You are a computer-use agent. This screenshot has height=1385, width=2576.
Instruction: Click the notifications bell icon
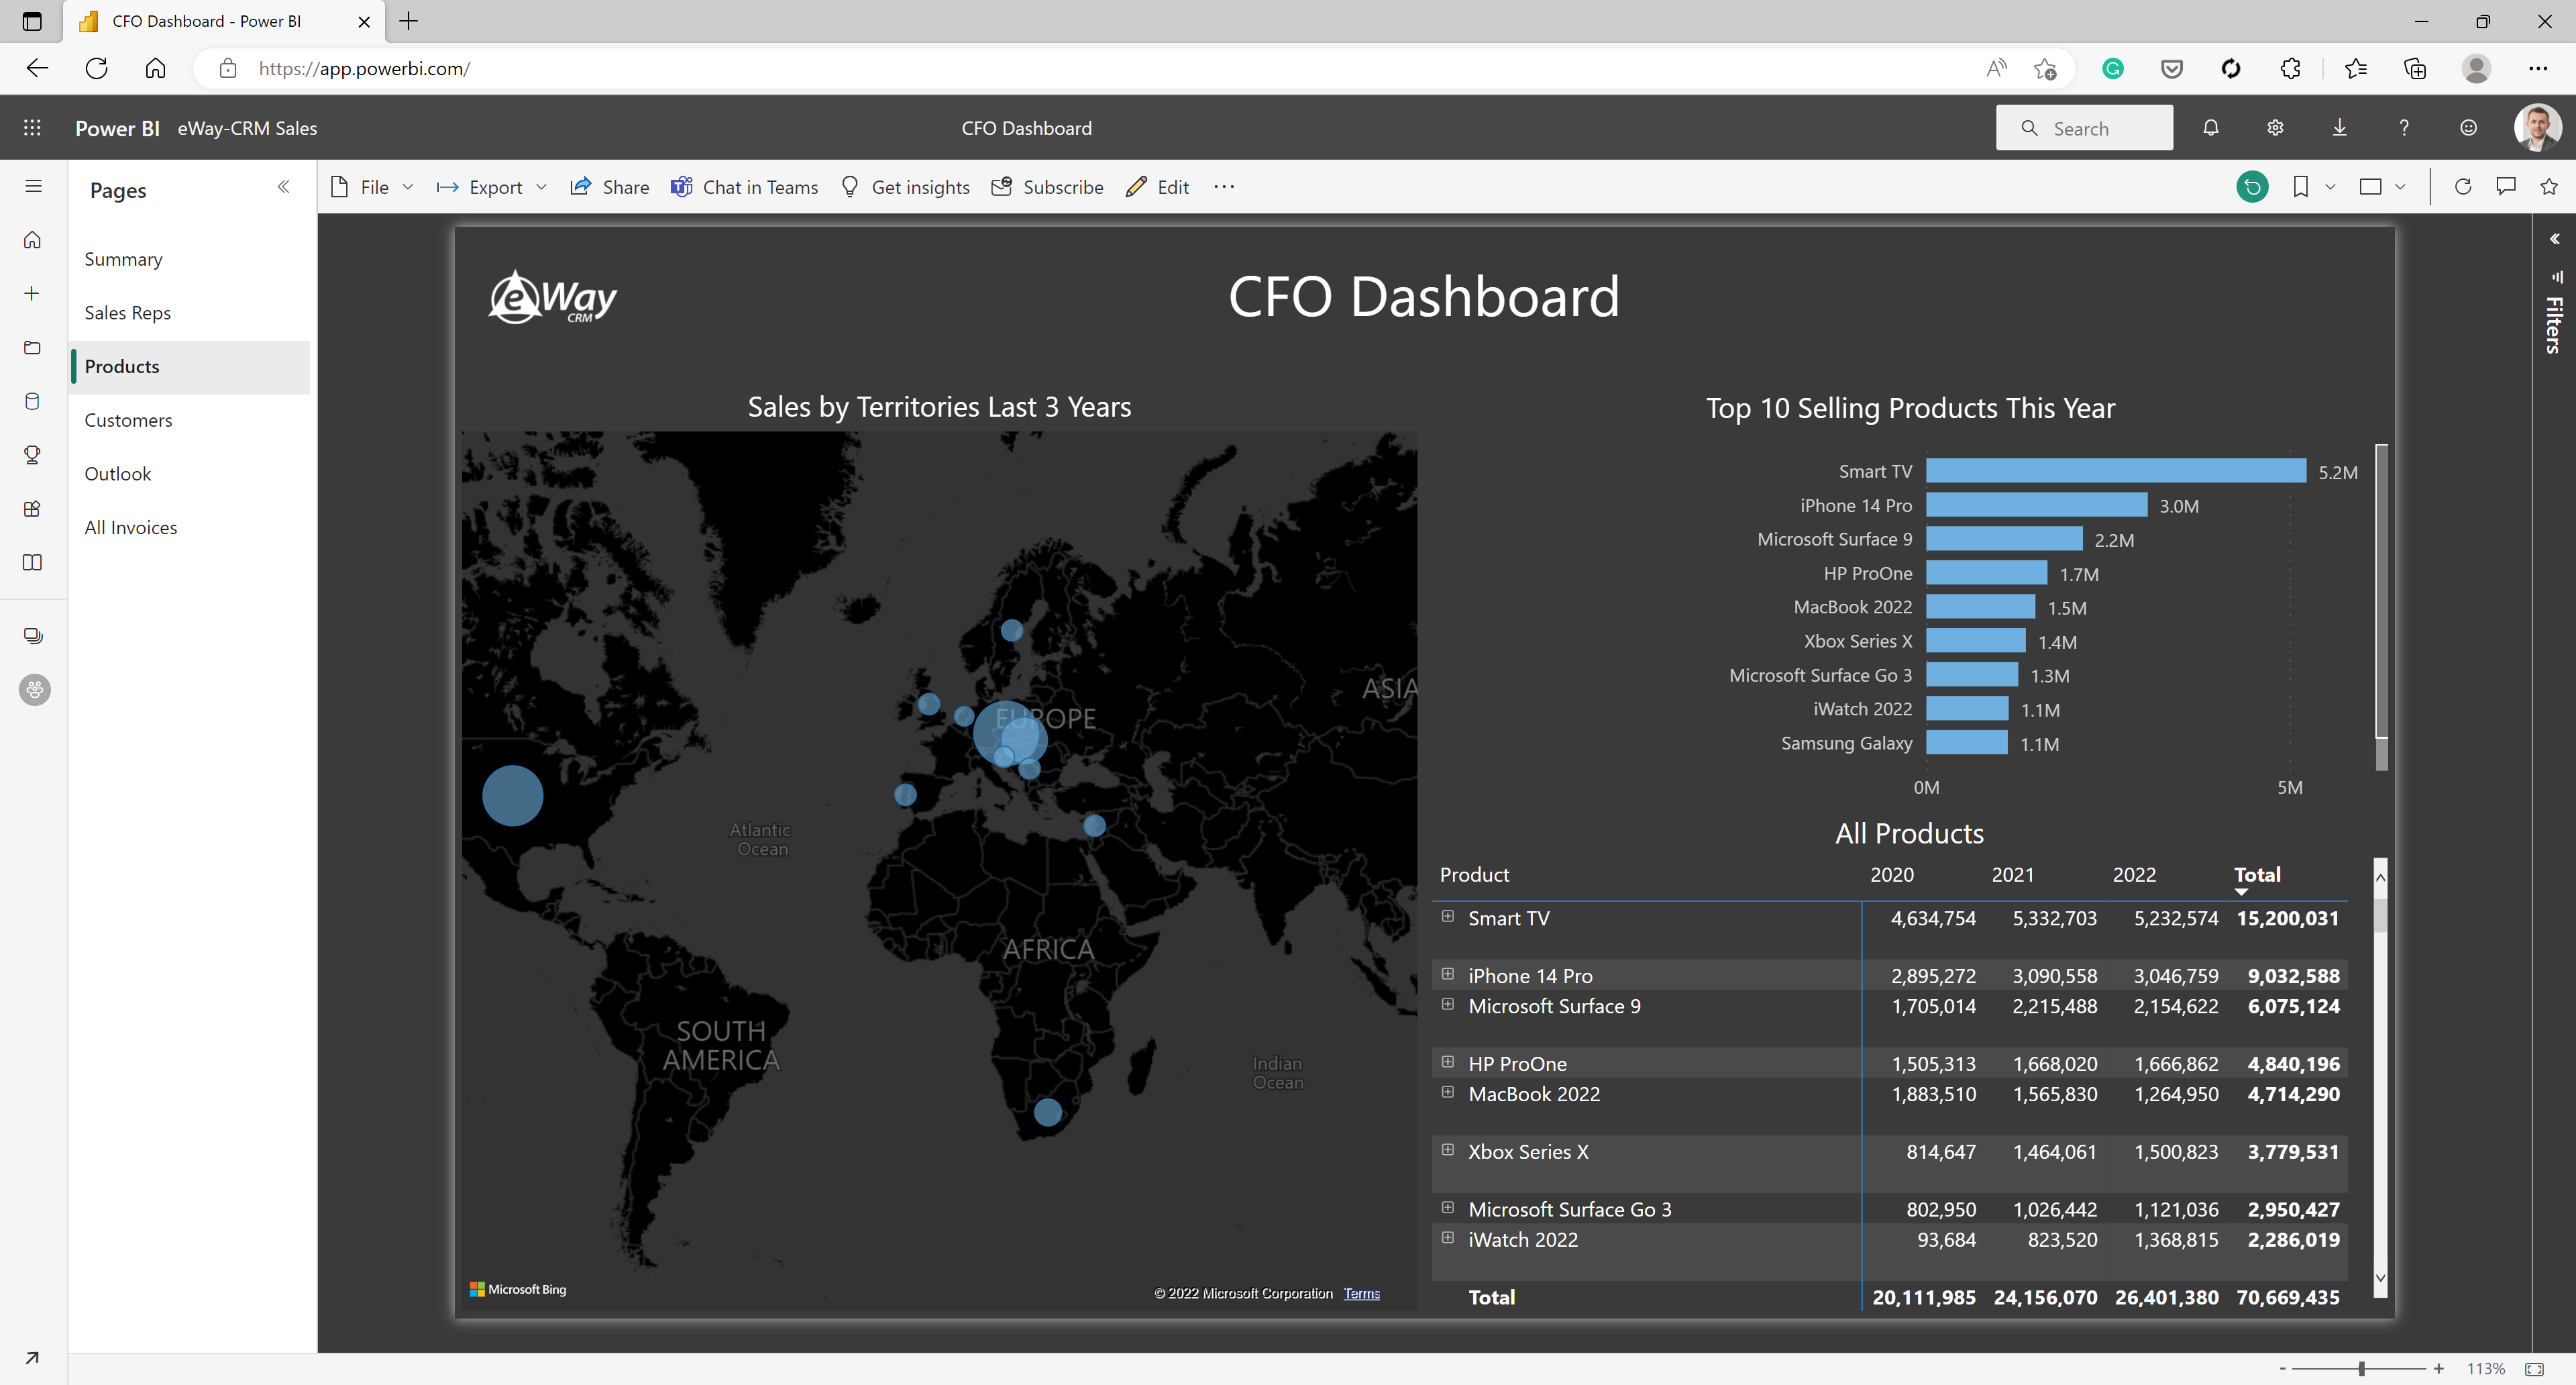(x=2211, y=128)
